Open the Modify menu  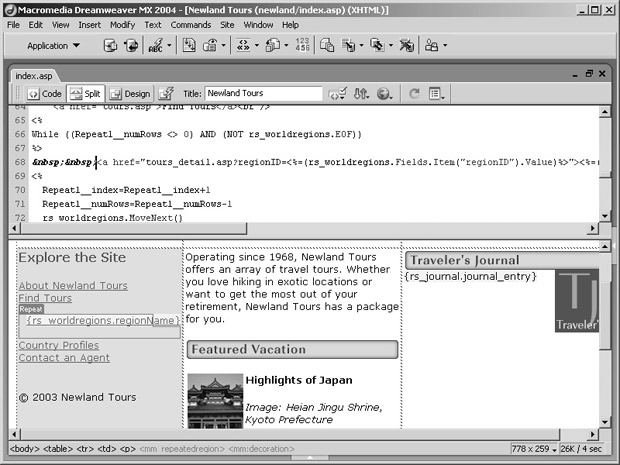123,25
